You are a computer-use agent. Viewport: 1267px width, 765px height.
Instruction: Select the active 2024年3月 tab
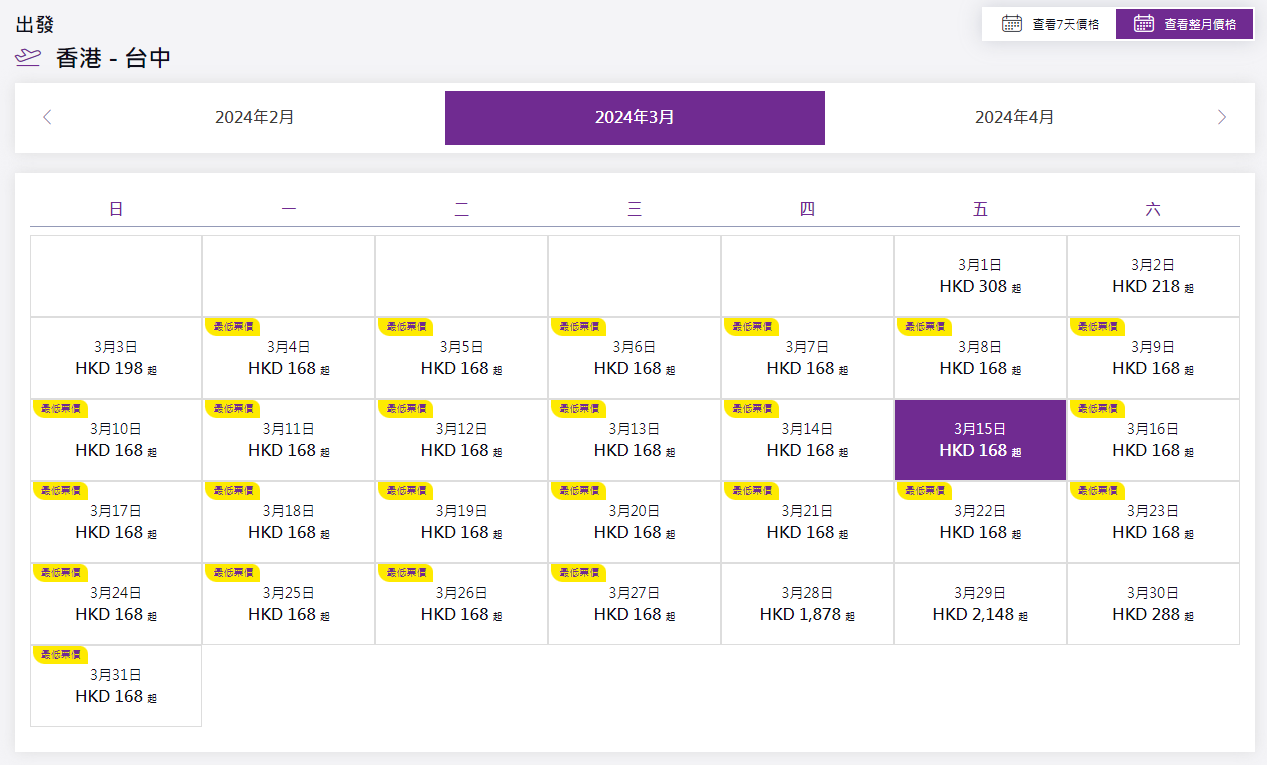coord(634,118)
